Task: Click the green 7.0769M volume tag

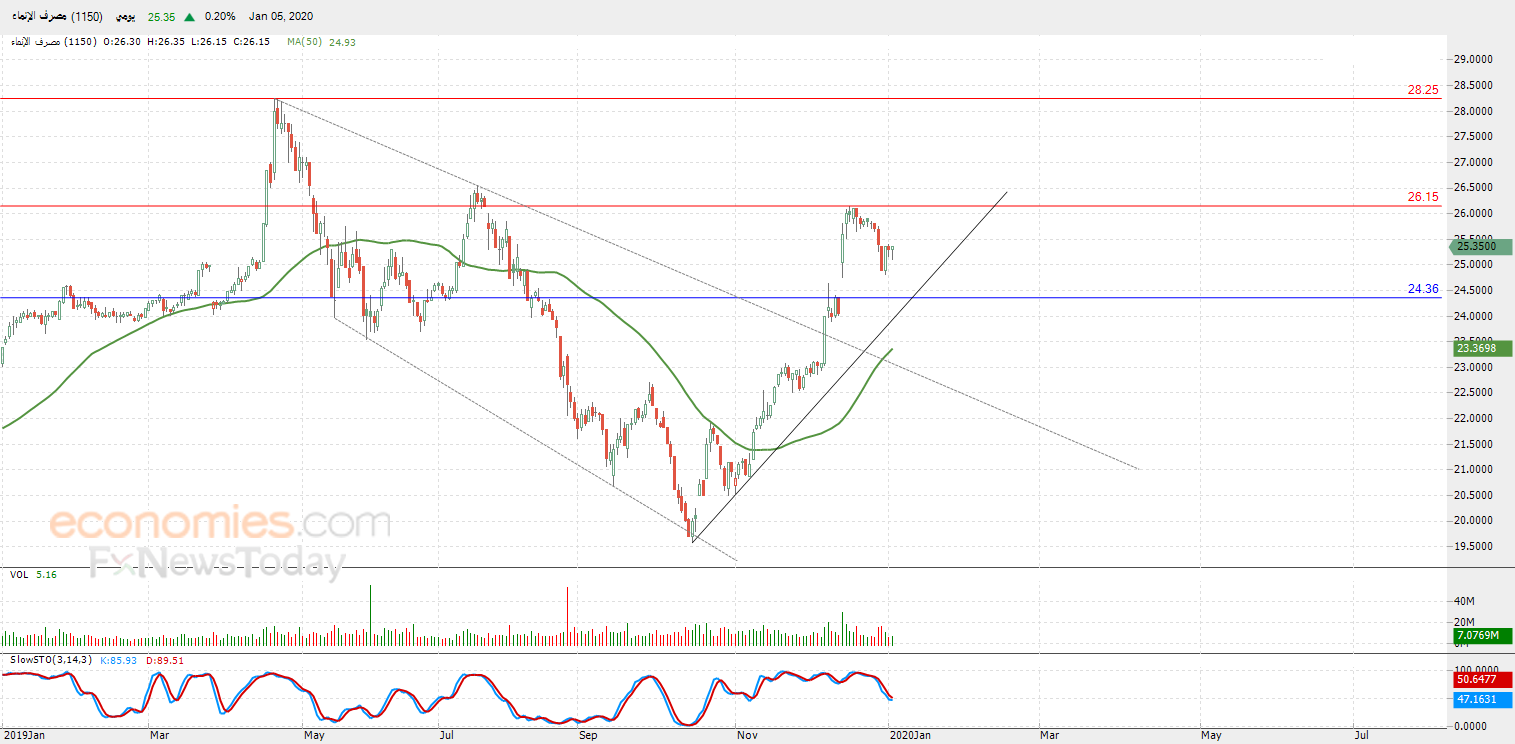Action: point(1481,635)
